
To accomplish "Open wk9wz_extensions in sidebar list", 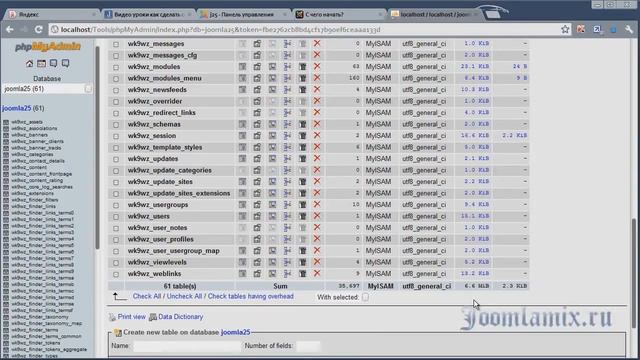I will click(x=32, y=193).
